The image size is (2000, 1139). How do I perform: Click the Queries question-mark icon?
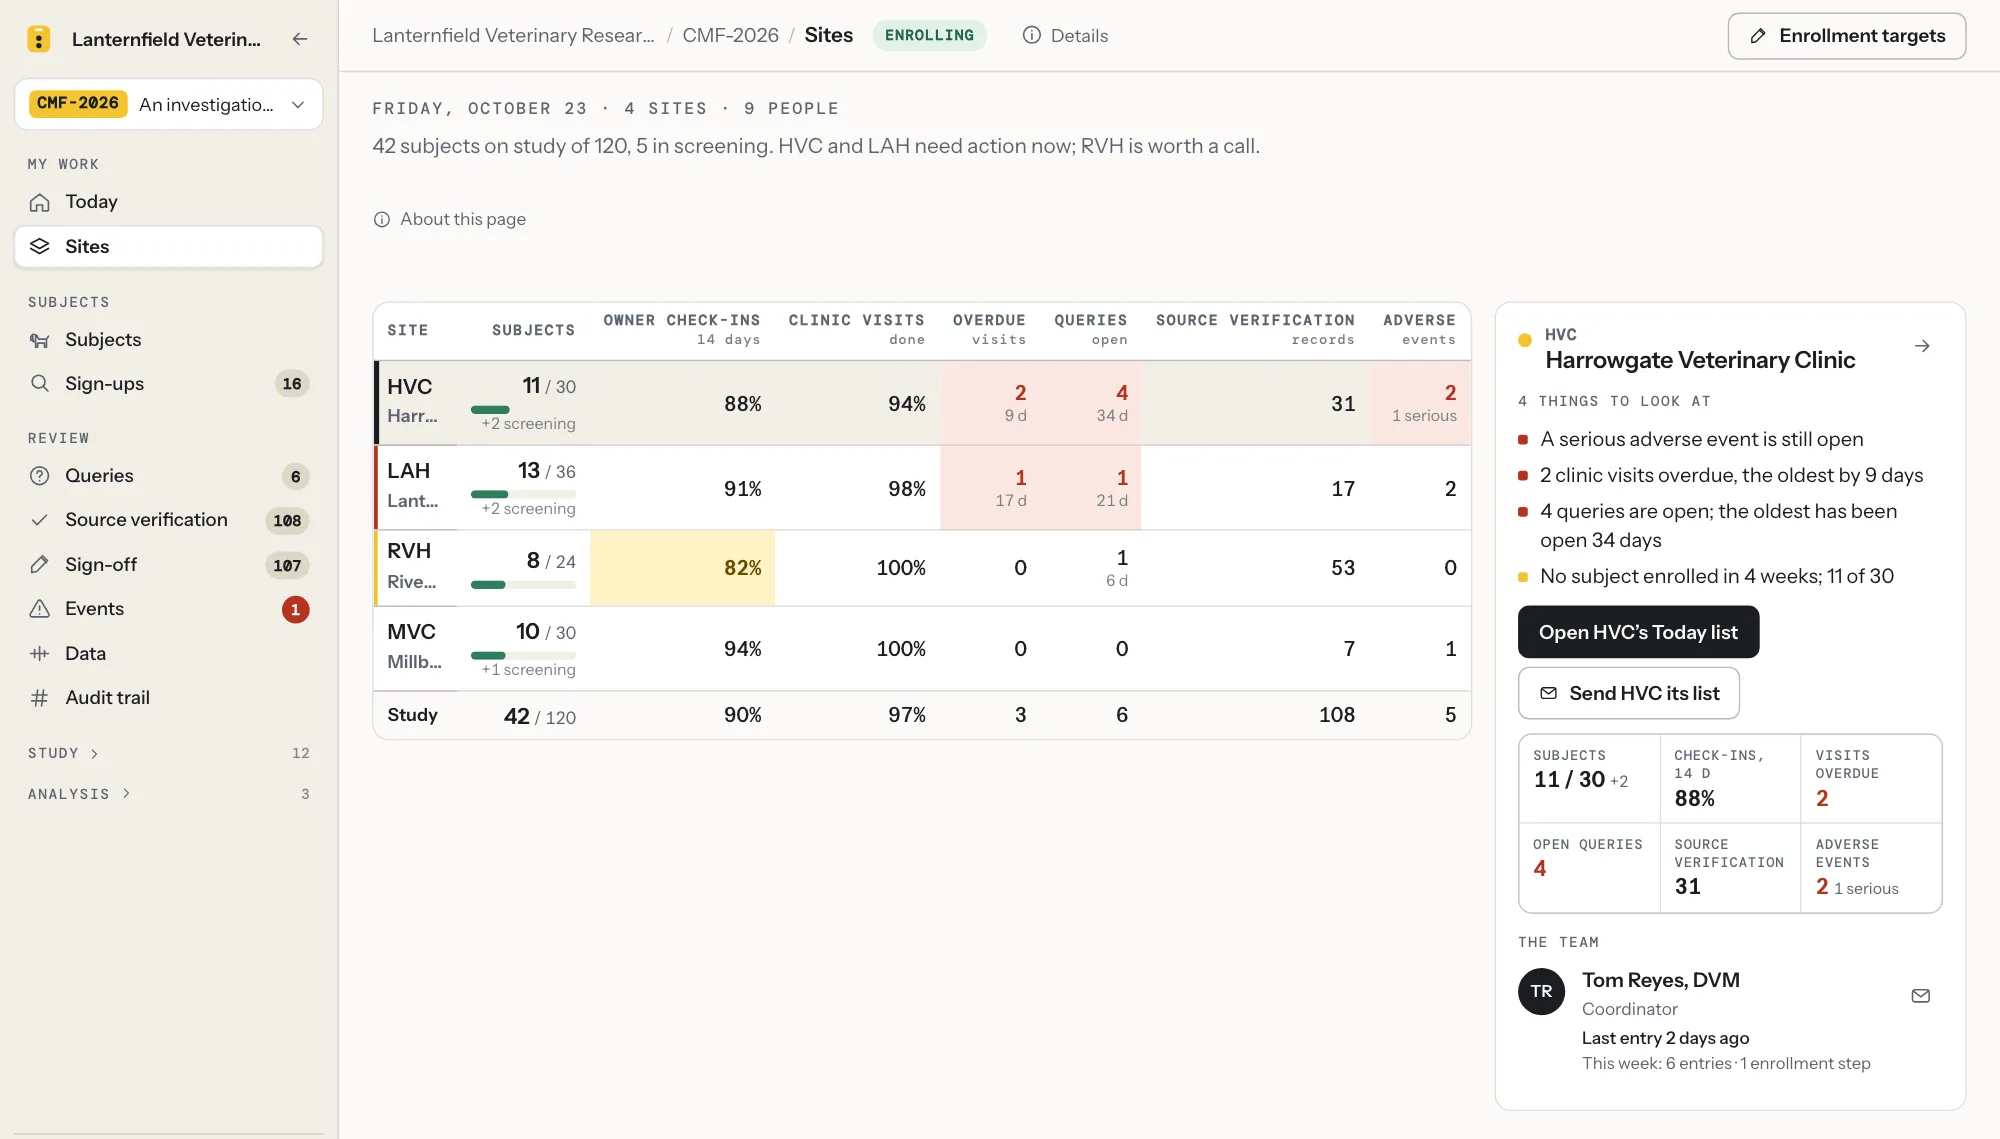(40, 476)
